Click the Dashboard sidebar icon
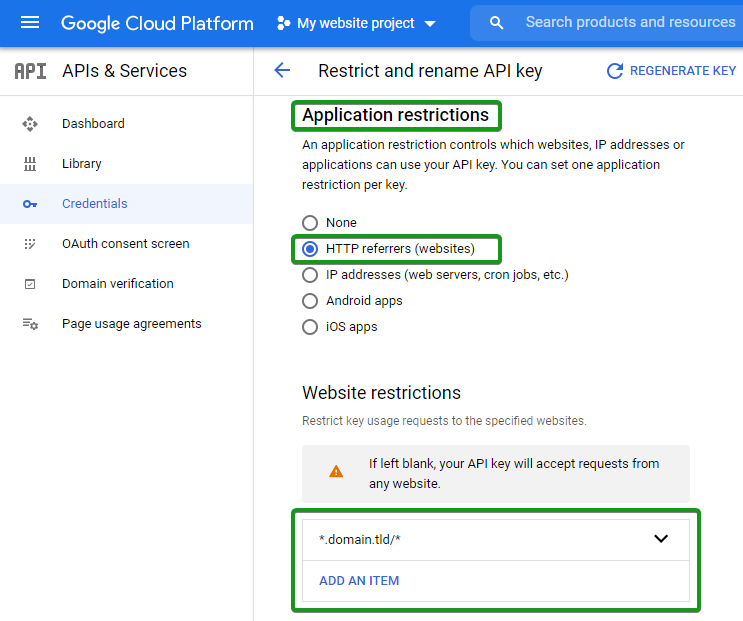This screenshot has height=621, width=743. [x=30, y=124]
